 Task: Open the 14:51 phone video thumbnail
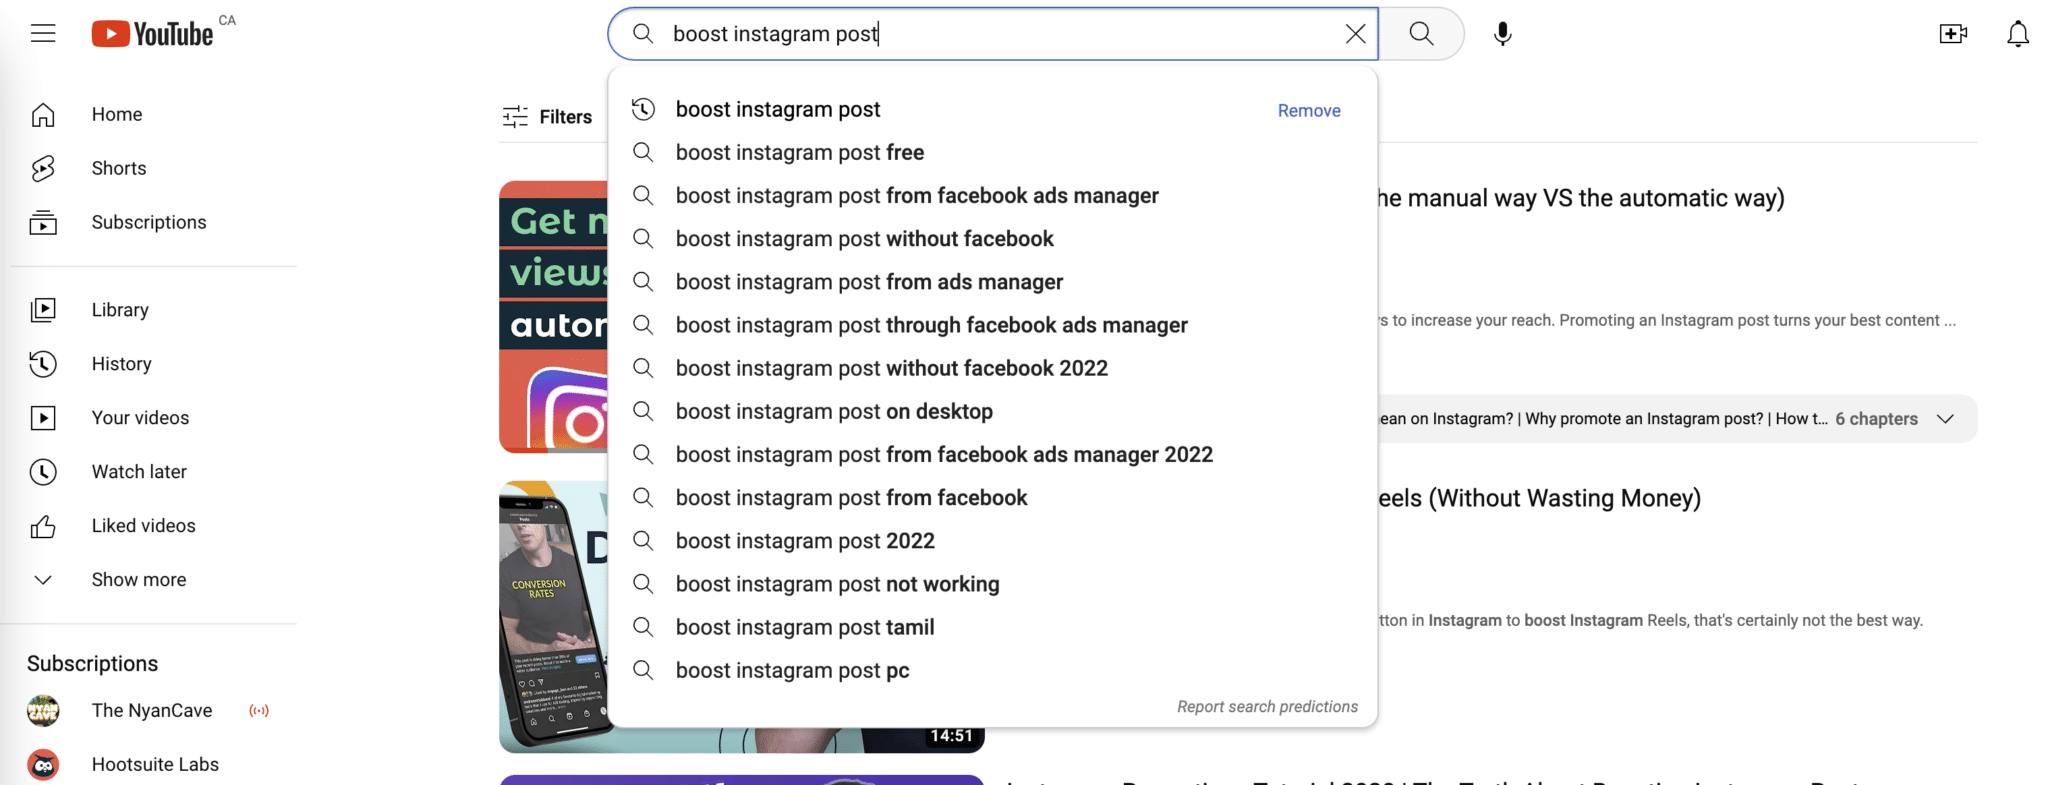coord(553,617)
